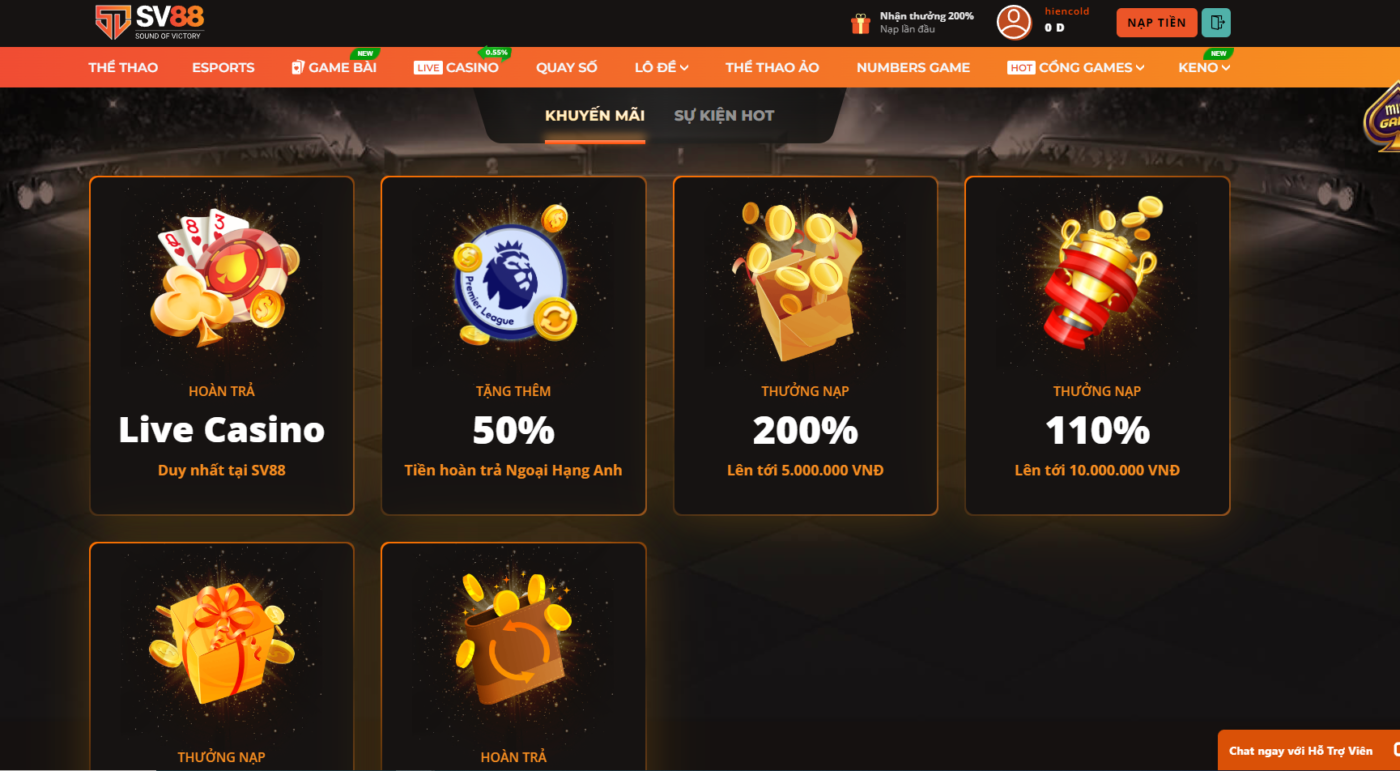Expand the CỔNG GAMES dropdown
This screenshot has height=771, width=1400.
[1076, 67]
